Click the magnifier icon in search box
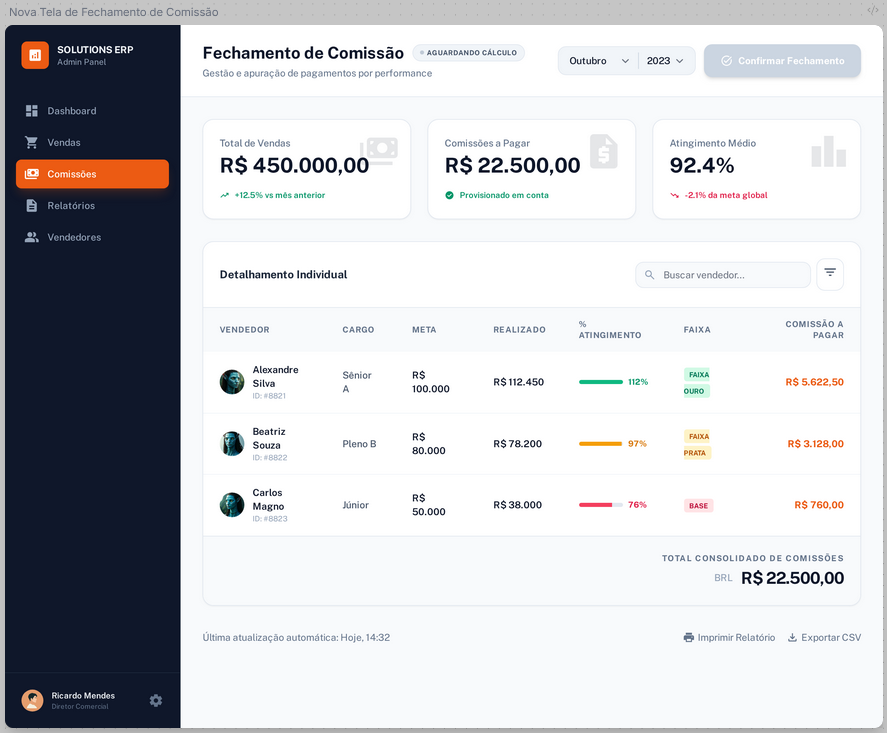Viewport: 887px width, 733px height. [x=649, y=275]
